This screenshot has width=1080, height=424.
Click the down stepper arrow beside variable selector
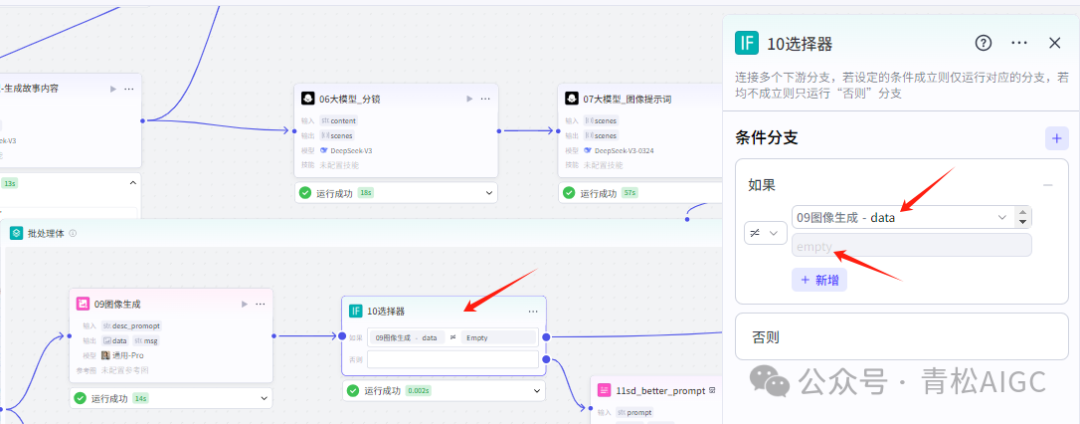click(x=1023, y=222)
